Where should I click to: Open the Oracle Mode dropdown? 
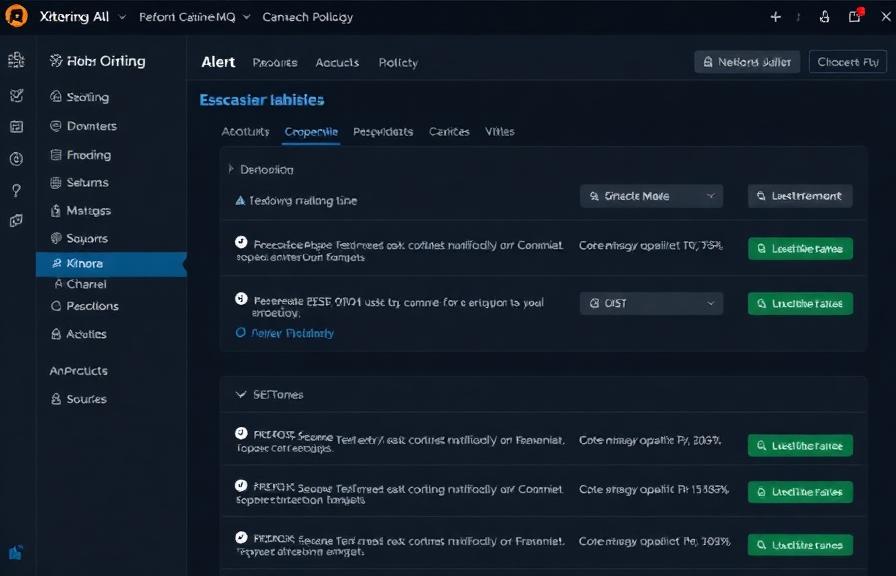click(651, 196)
